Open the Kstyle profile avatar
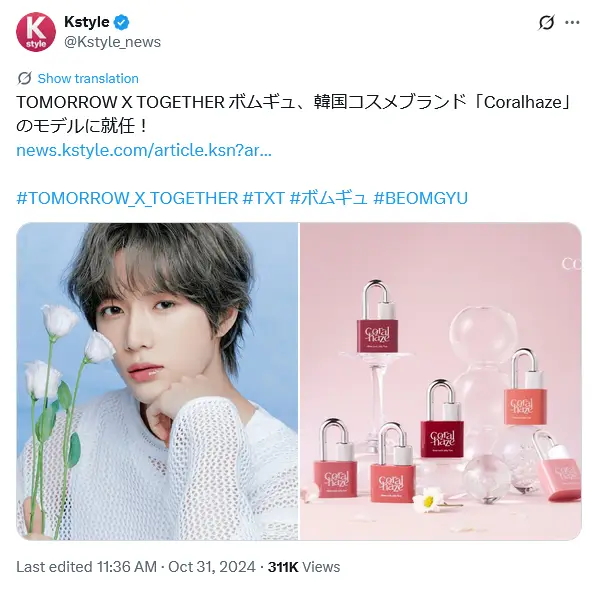 (x=36, y=32)
